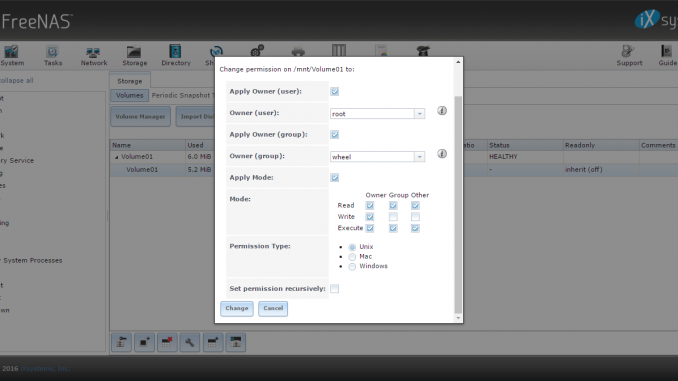Toggle the Apply Mode checkbox
Screen dimensions: 678x381
[335, 178]
